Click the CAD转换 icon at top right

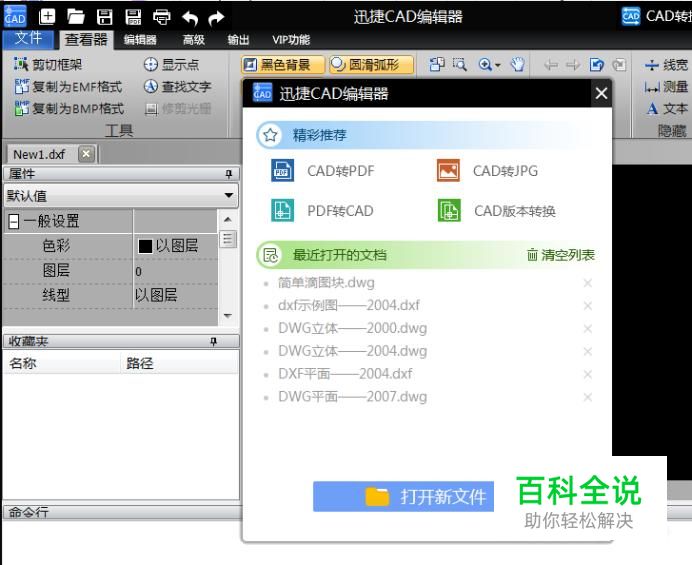pos(630,17)
